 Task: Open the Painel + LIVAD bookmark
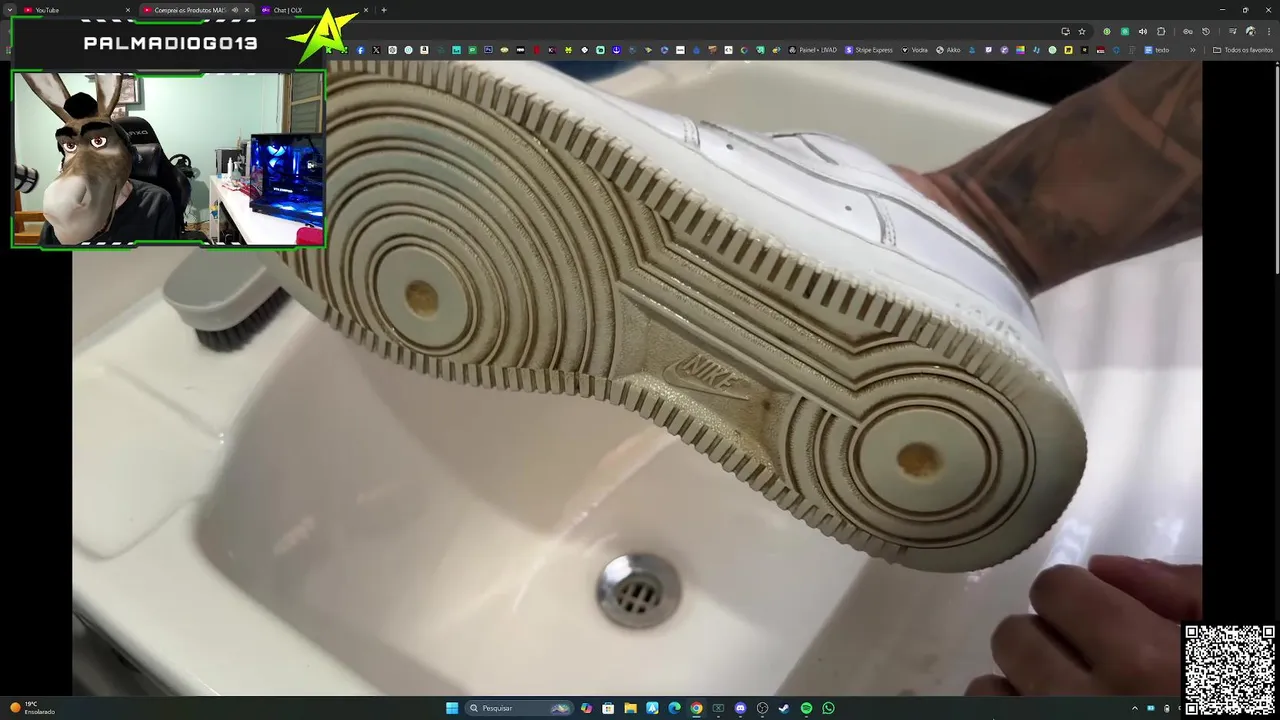812,50
